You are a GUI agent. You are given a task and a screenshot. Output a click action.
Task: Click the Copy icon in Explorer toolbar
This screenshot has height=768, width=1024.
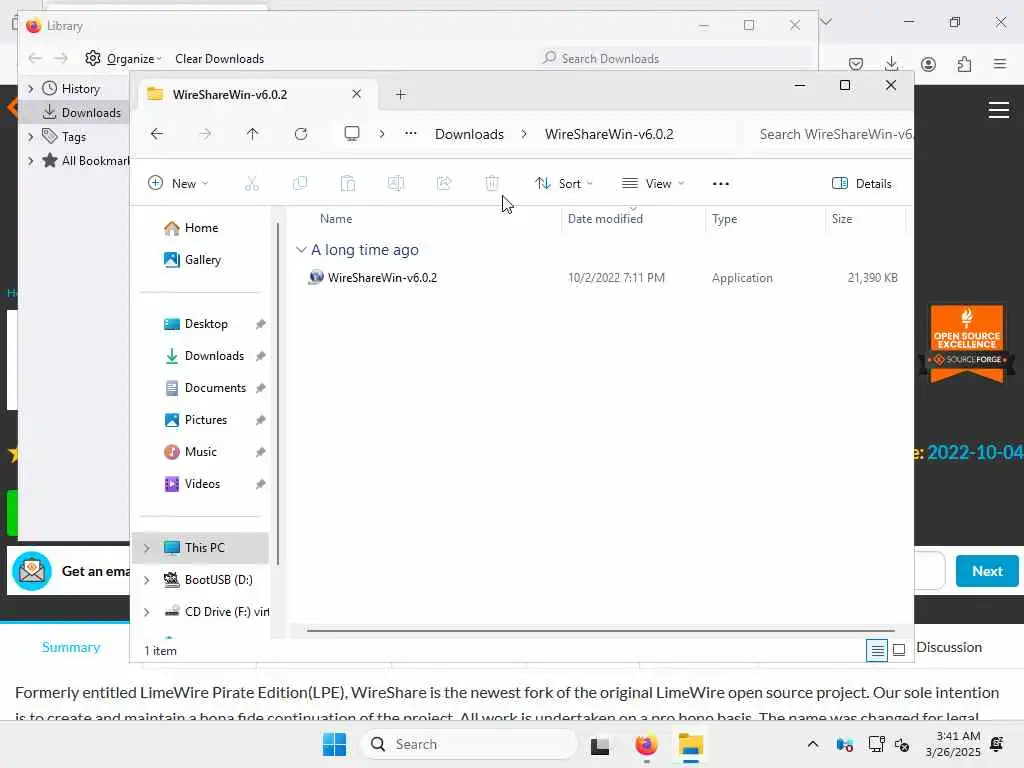click(300, 184)
